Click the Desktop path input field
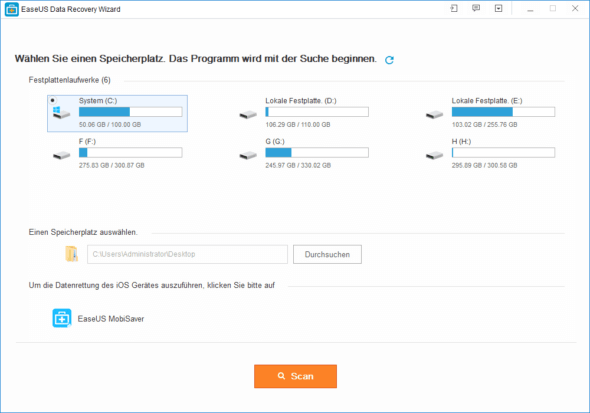Screen dimensions: 590x413 (x=187, y=254)
